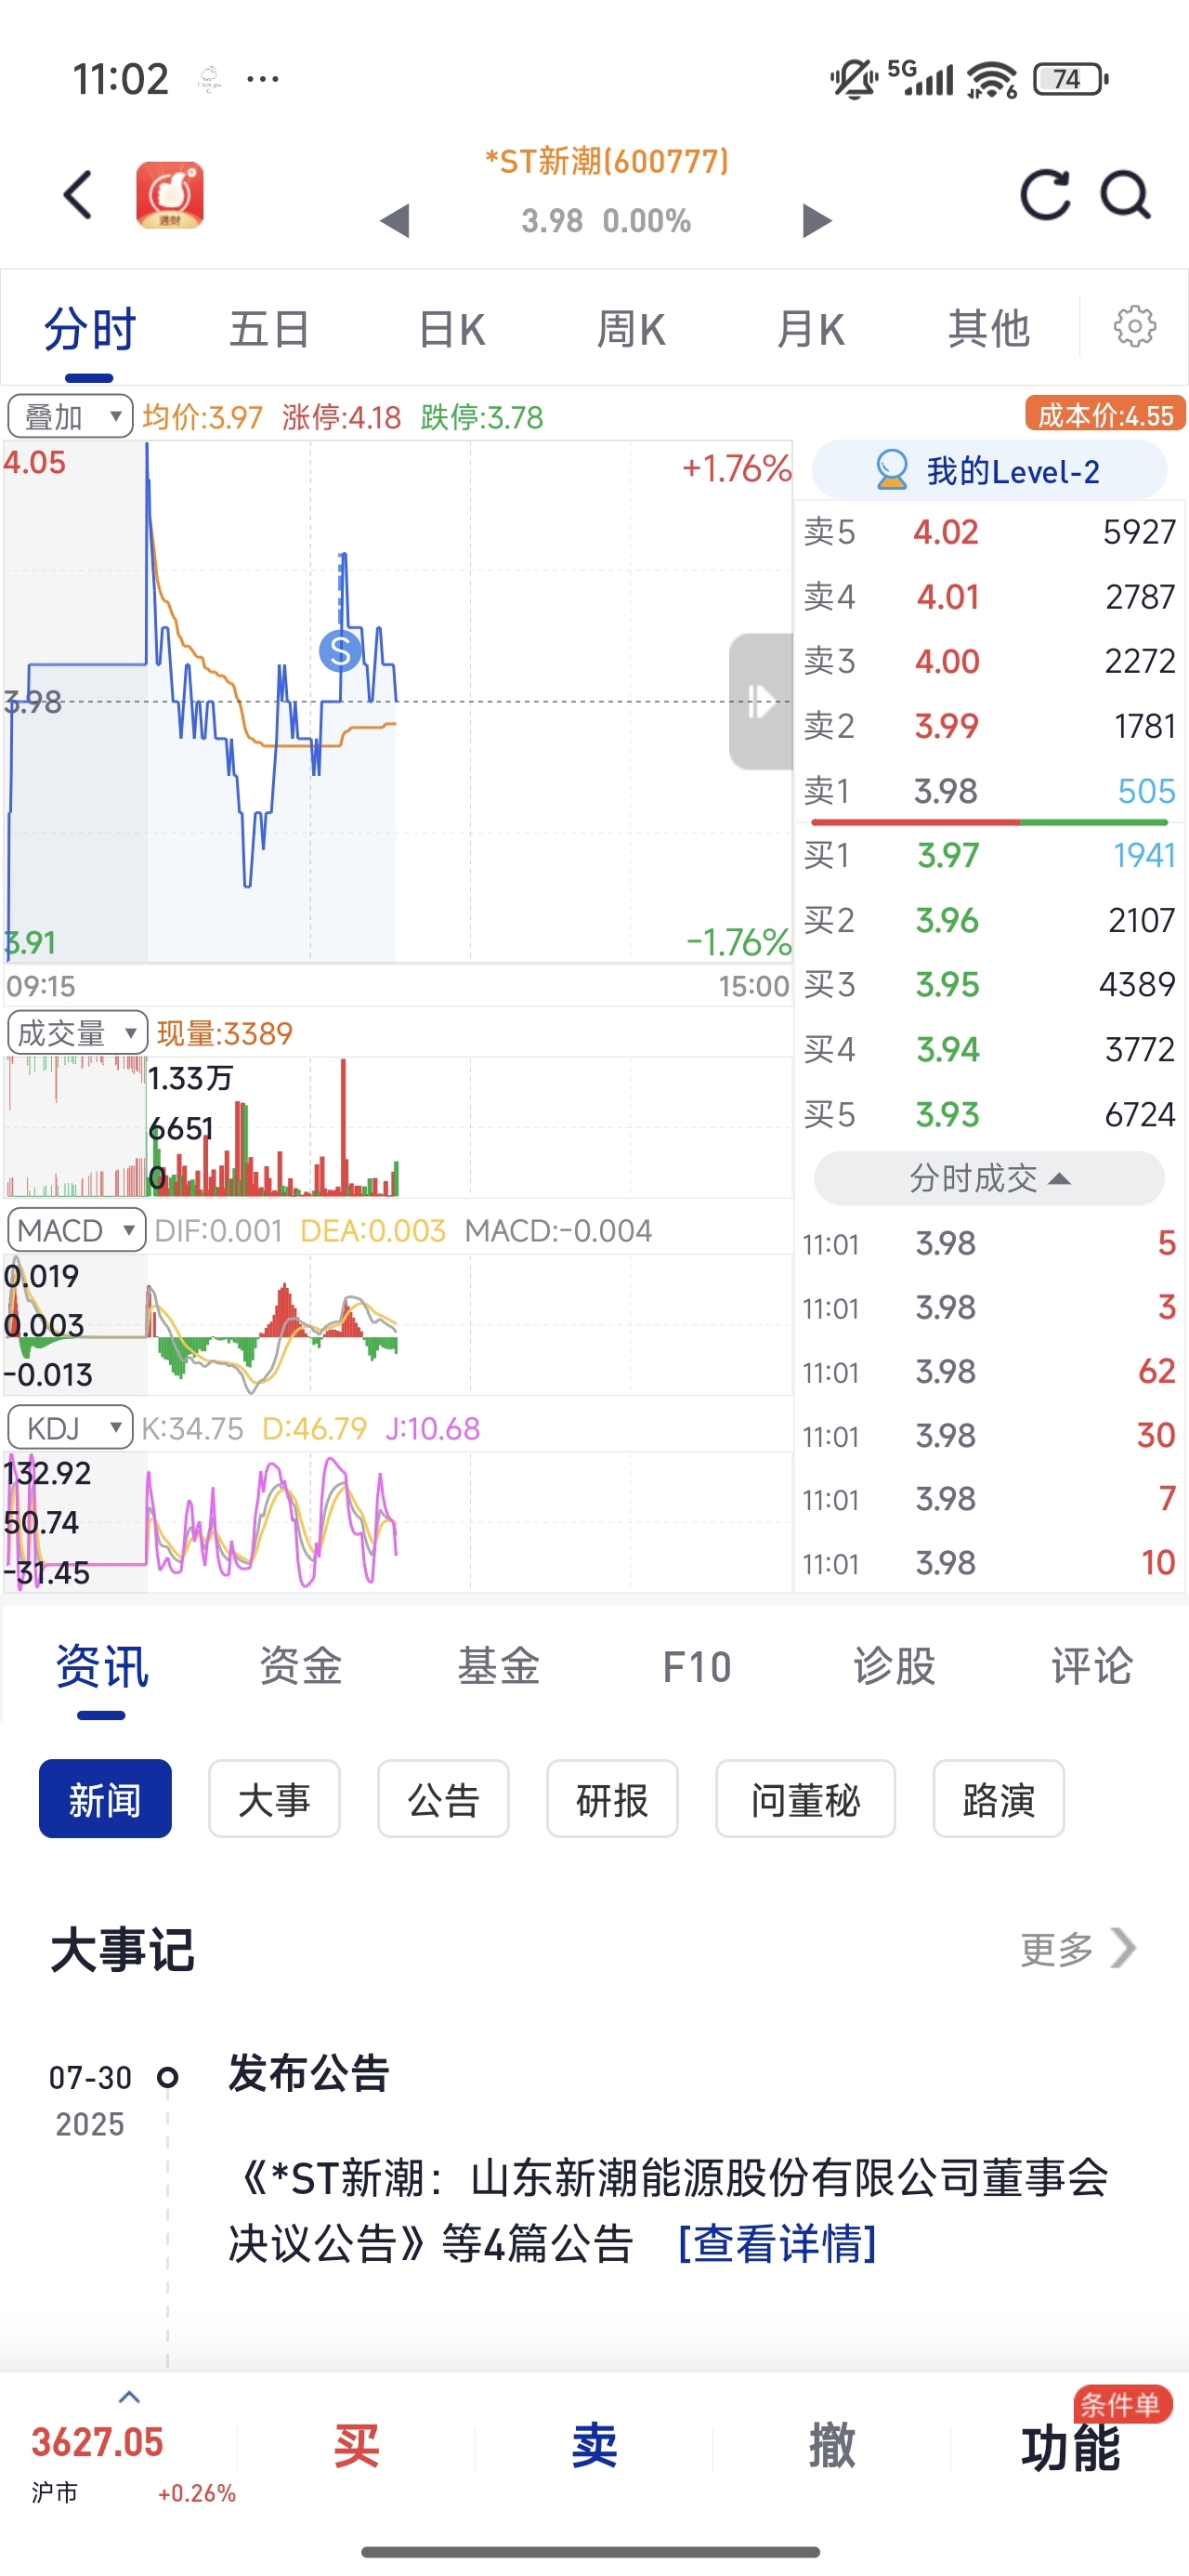Switch to the next stock
Screen dimensions: 1189x2576
pyautogui.click(x=817, y=220)
